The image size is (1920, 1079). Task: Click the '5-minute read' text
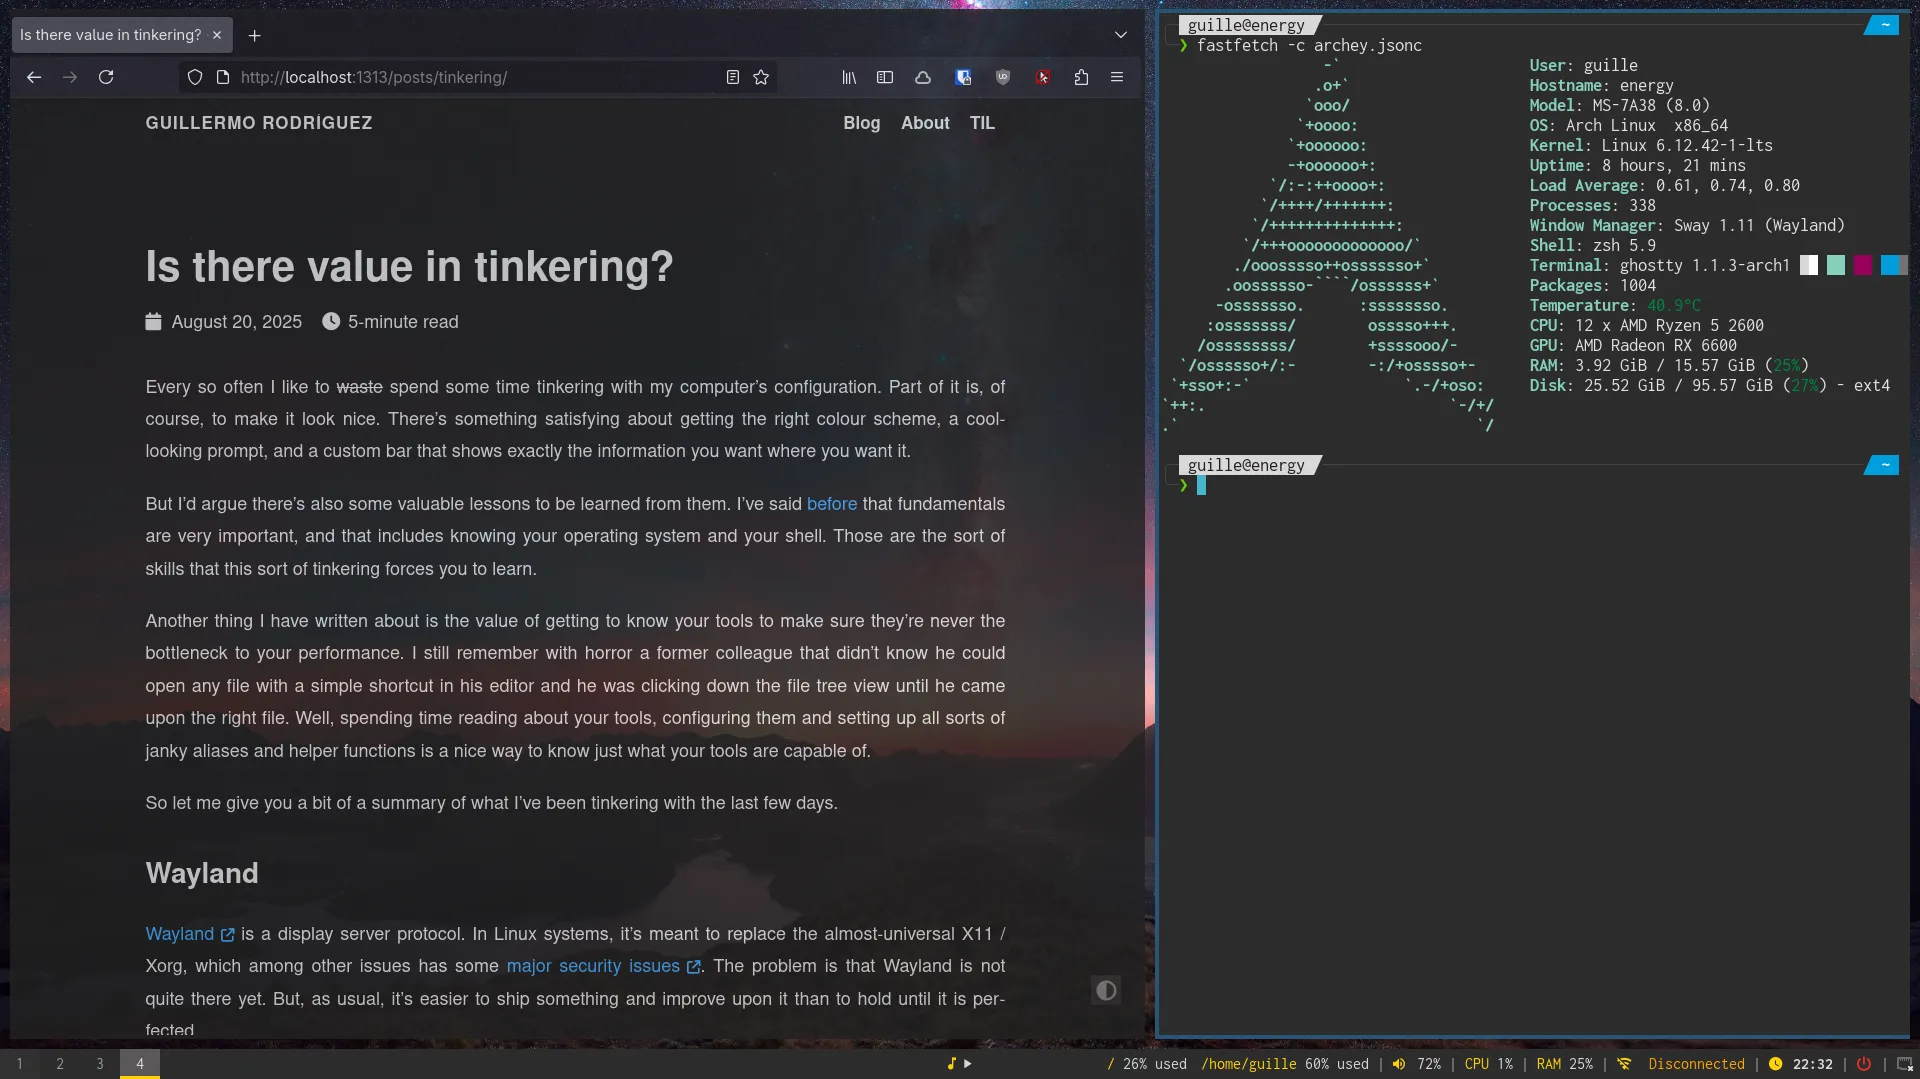pos(403,322)
